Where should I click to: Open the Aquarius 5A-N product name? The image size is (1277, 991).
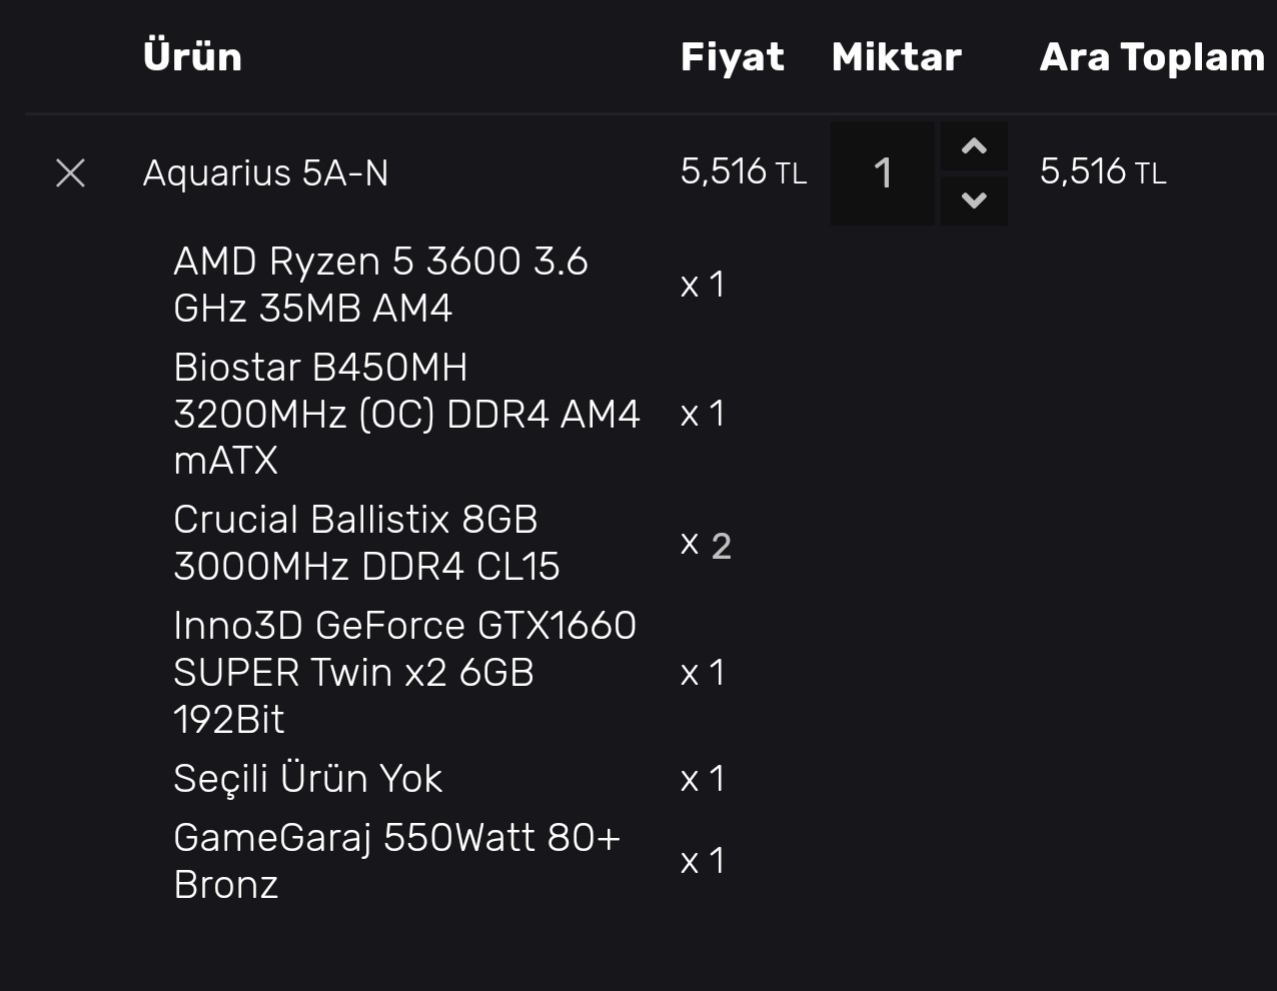click(265, 174)
